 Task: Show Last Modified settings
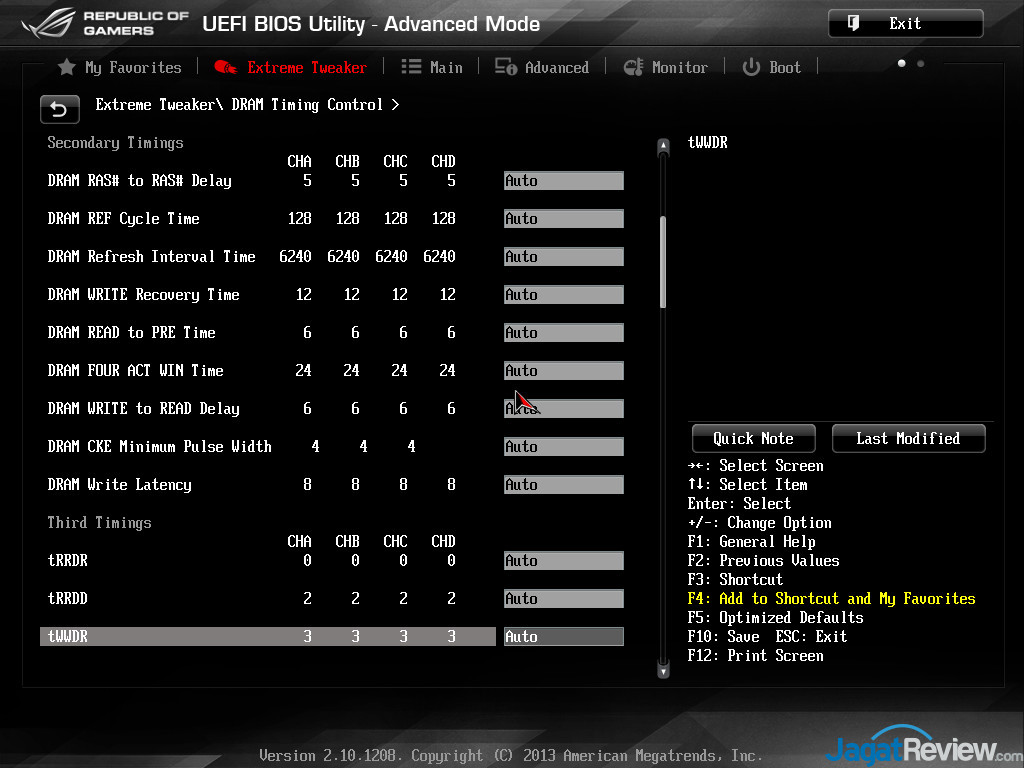click(x=908, y=438)
